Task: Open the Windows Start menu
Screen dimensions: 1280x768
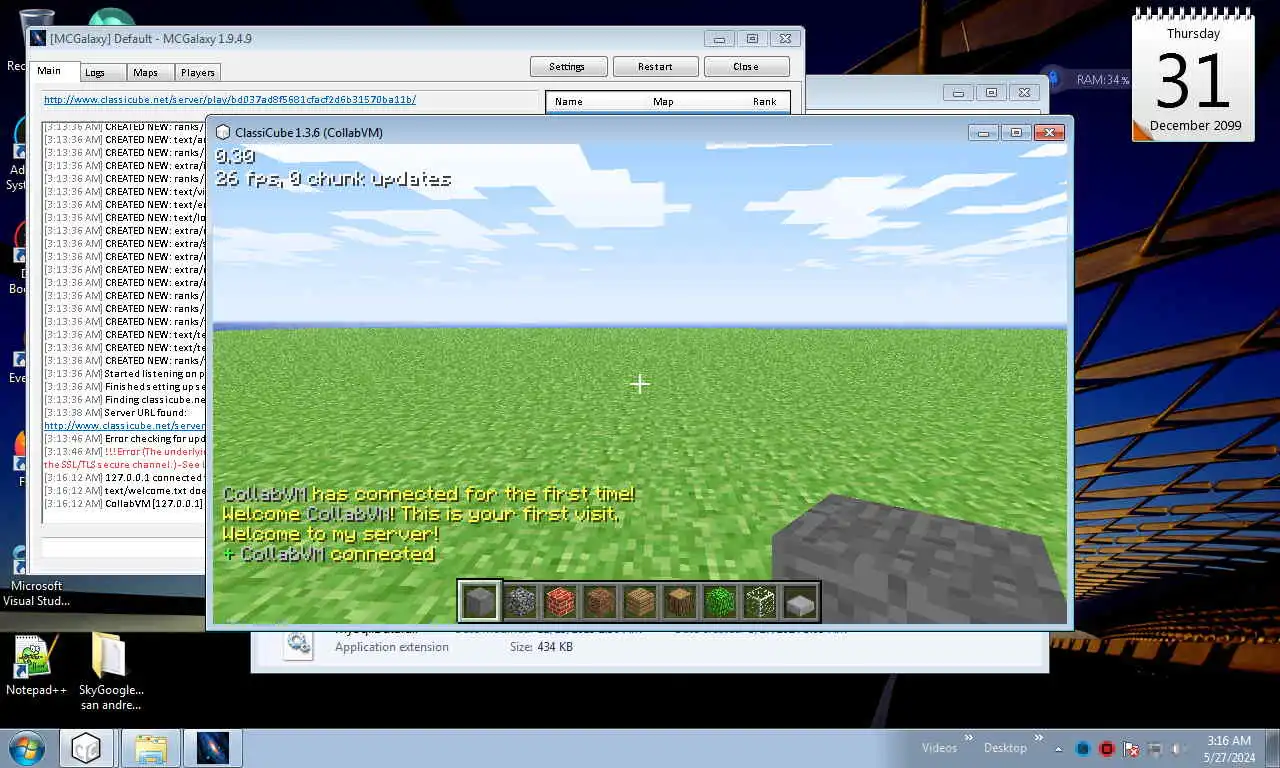Action: tap(27, 748)
